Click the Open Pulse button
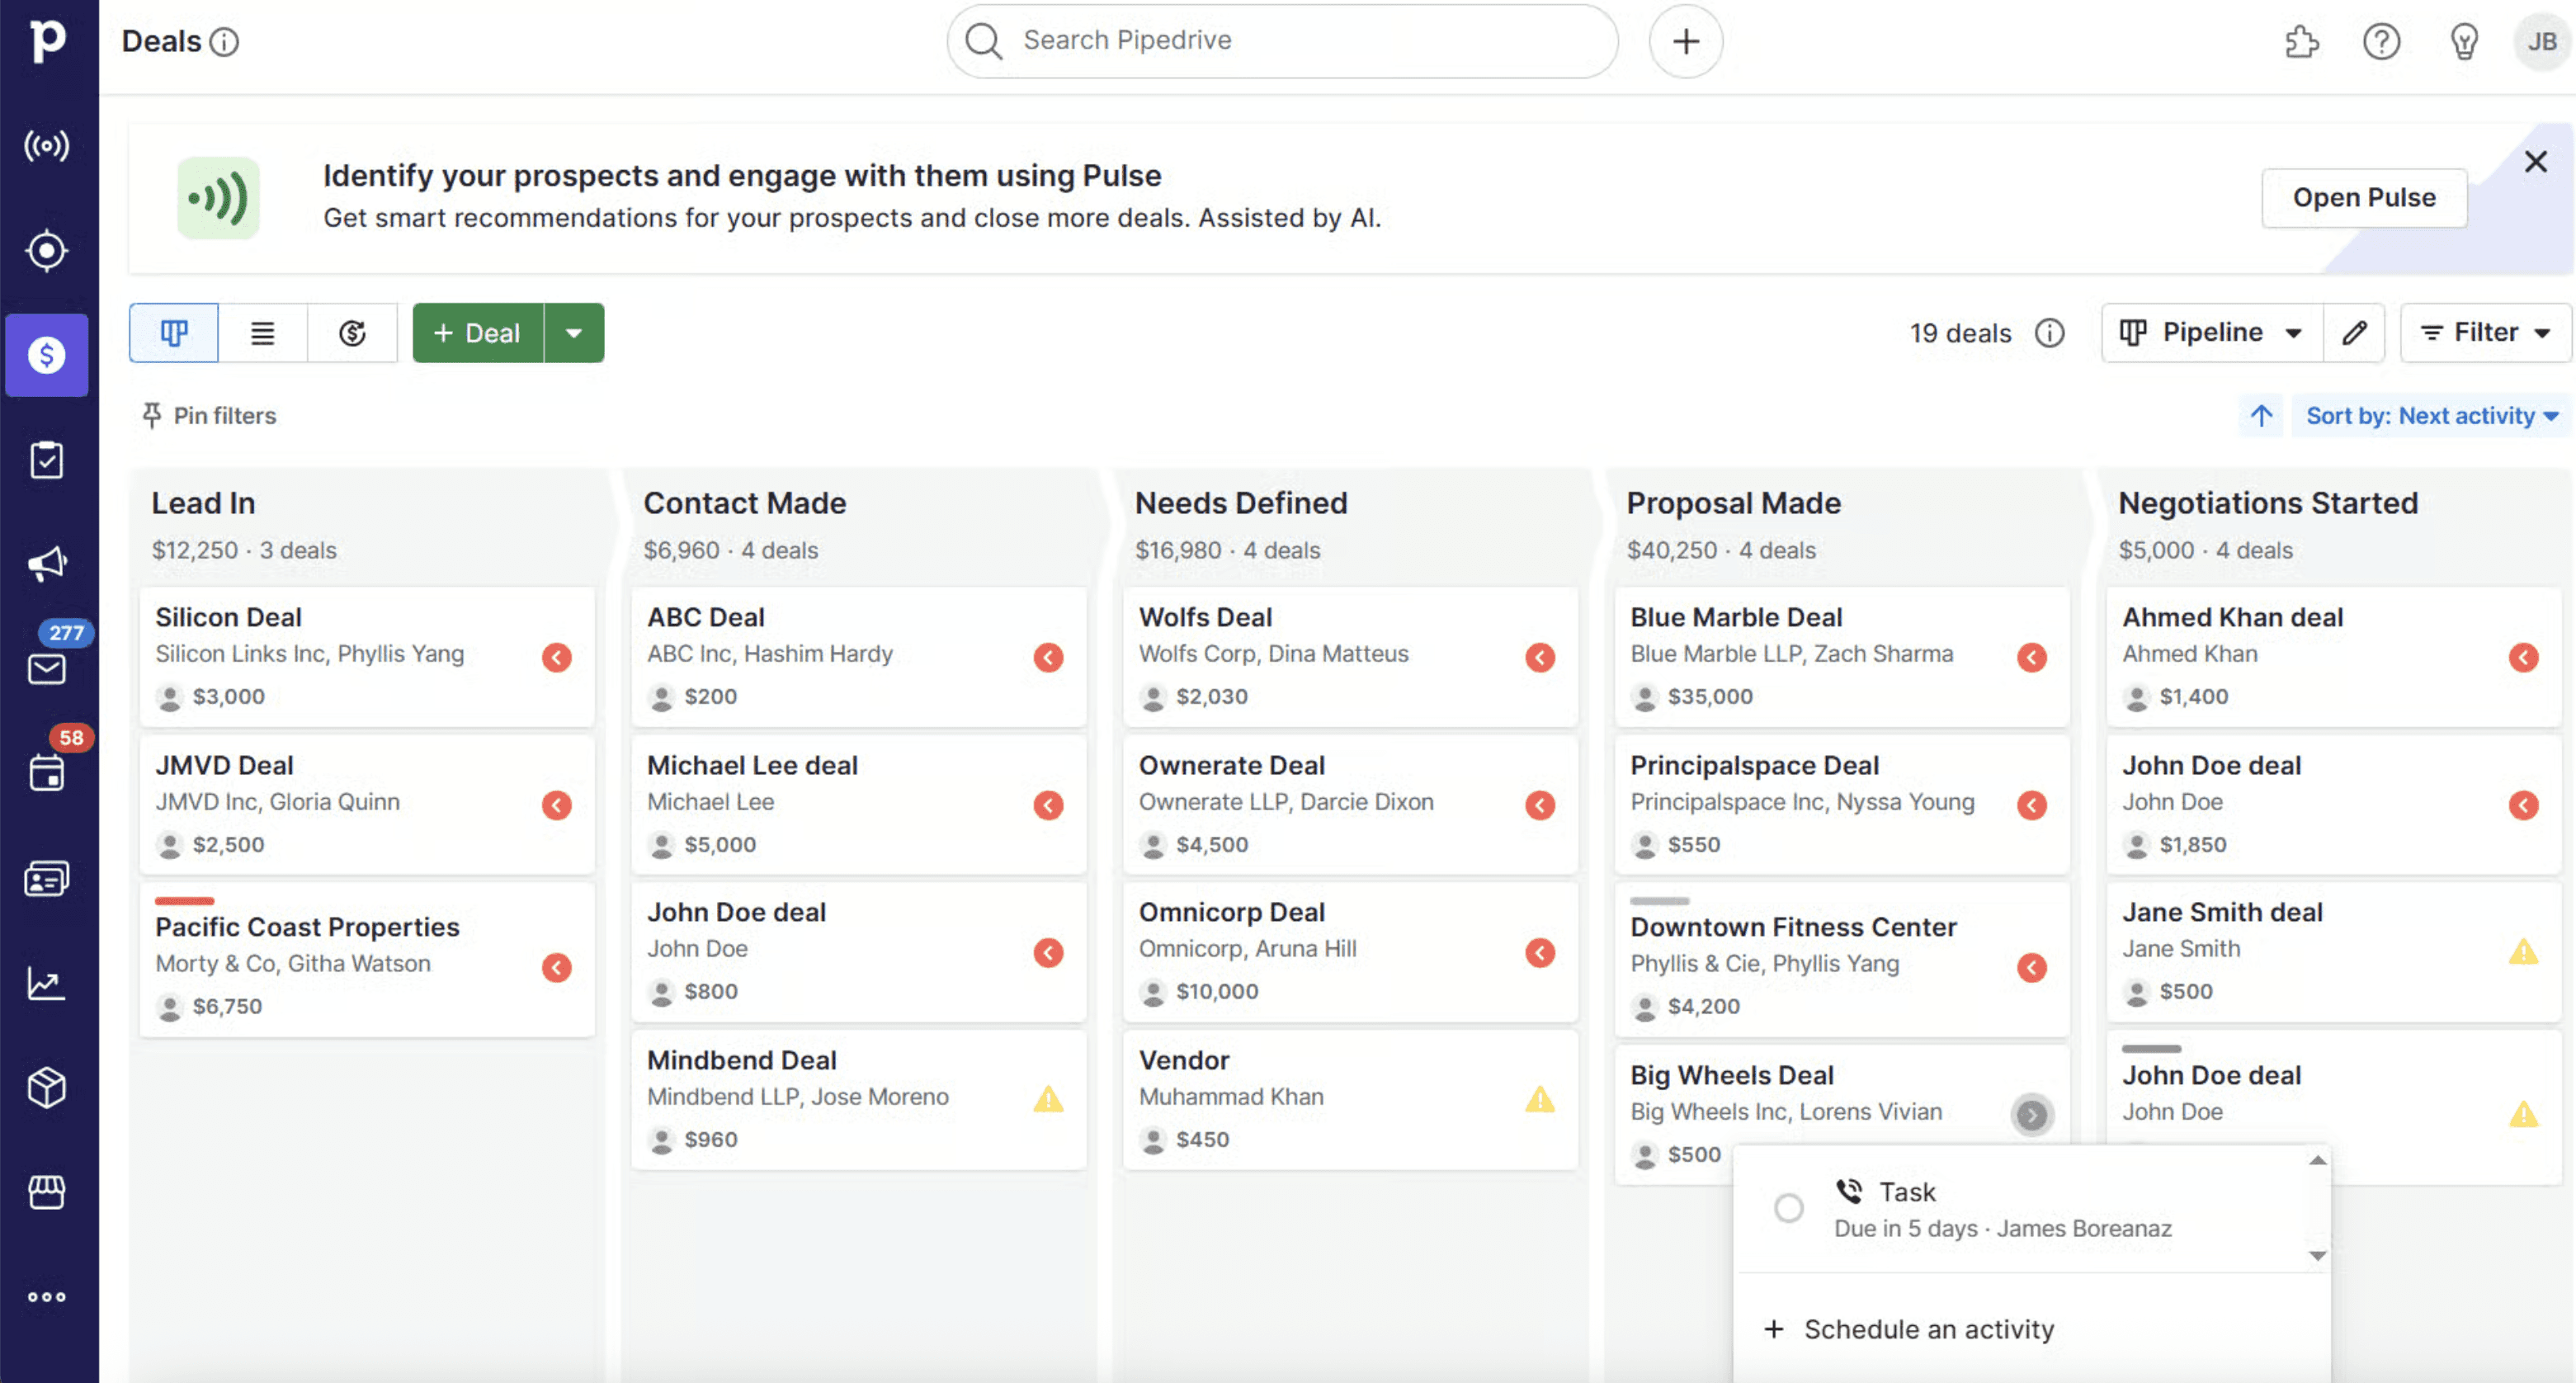The image size is (2576, 1383). [2363, 198]
